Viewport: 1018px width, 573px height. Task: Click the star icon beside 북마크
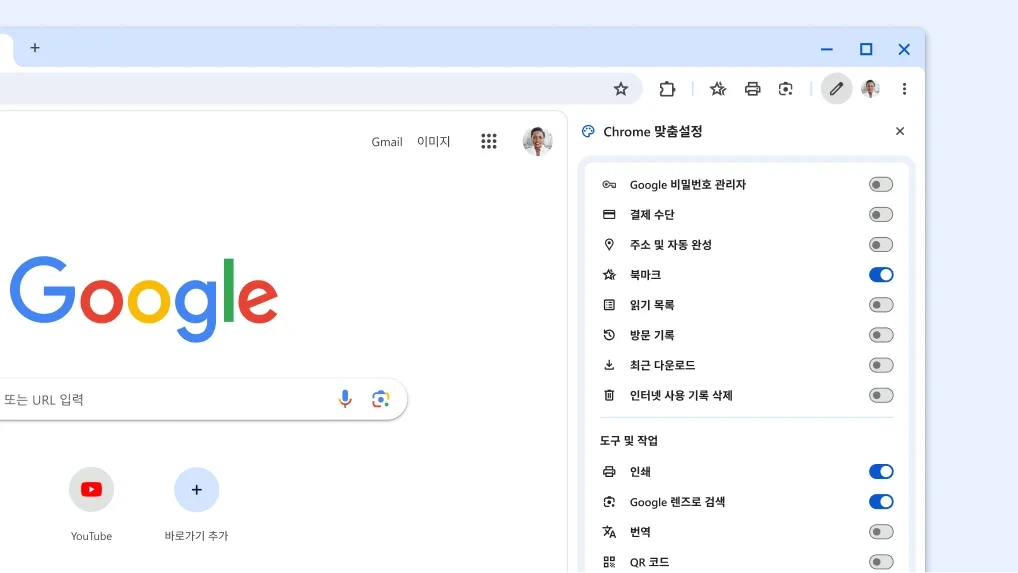(x=609, y=275)
